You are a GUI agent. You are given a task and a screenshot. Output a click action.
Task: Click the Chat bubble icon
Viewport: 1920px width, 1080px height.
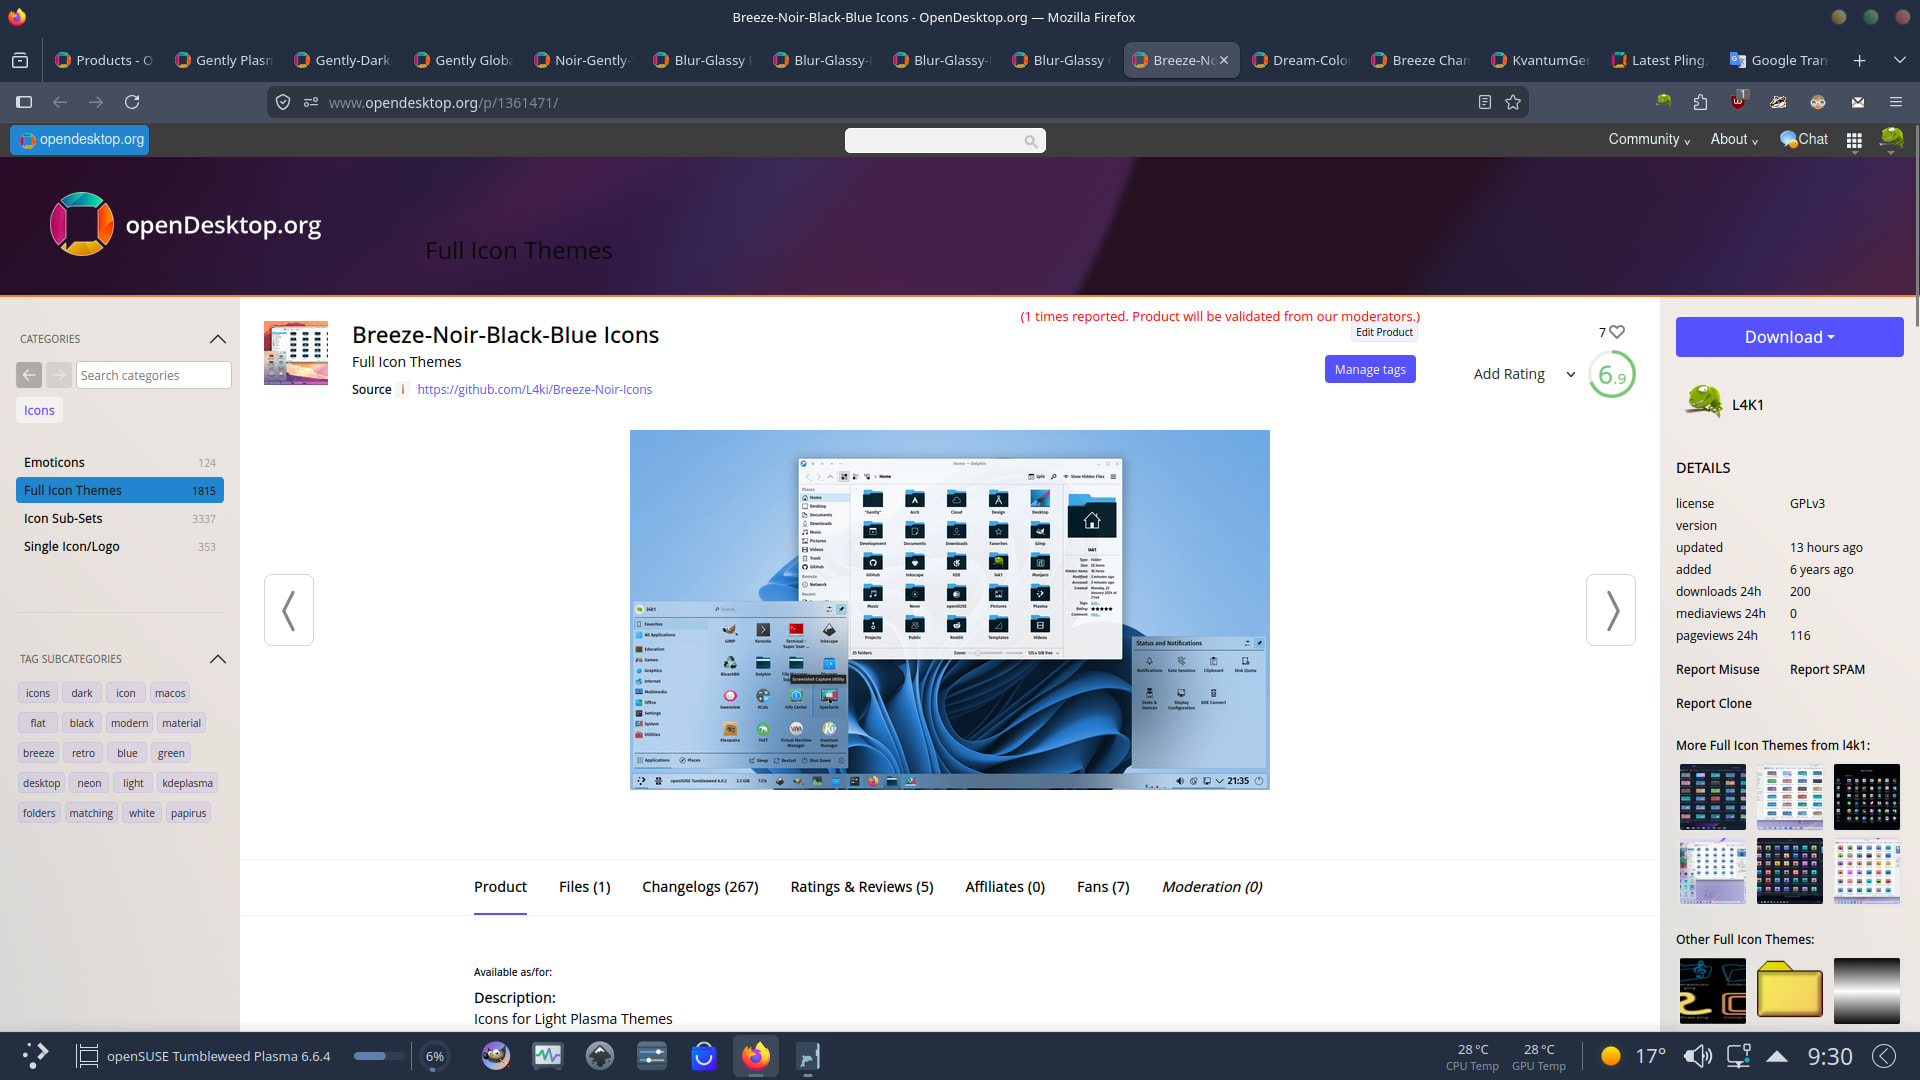pos(1789,140)
